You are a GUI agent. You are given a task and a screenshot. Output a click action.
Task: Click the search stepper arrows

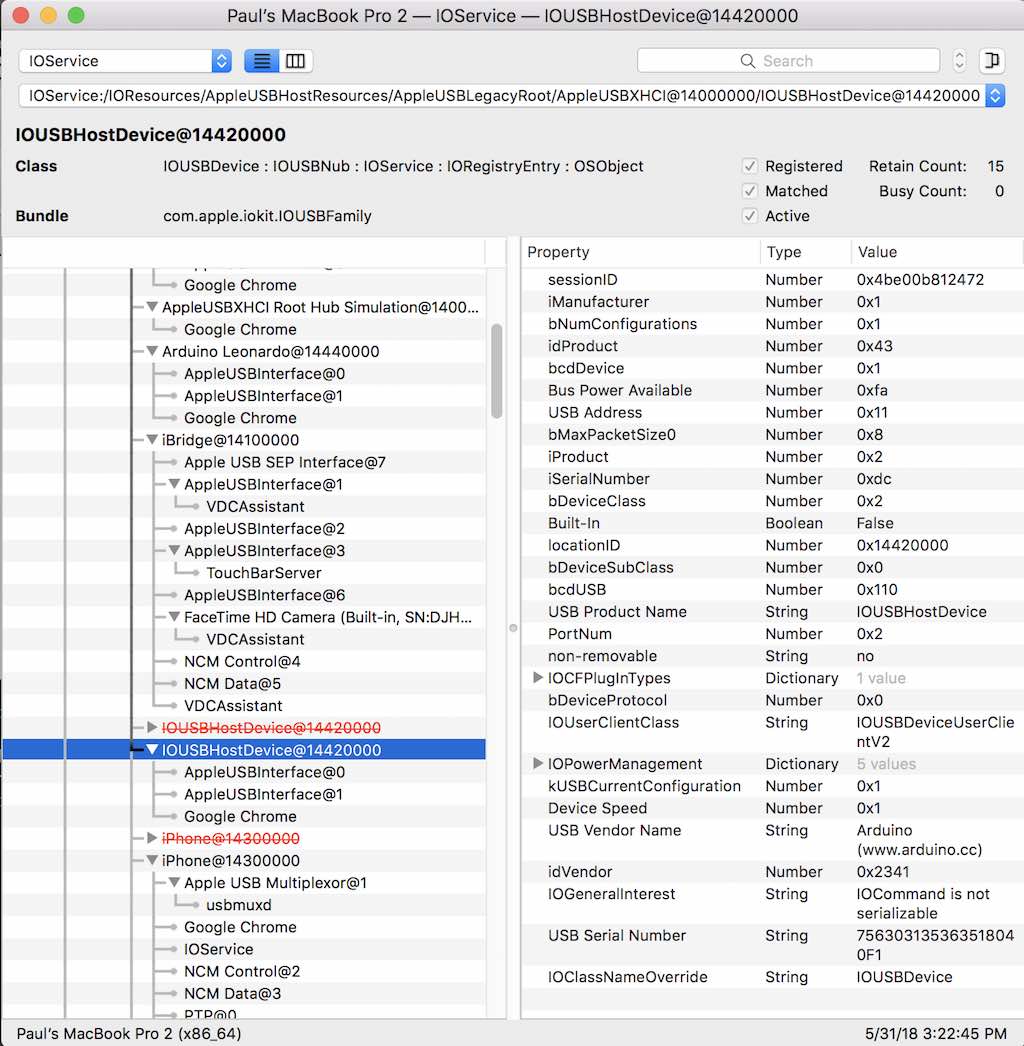[959, 61]
